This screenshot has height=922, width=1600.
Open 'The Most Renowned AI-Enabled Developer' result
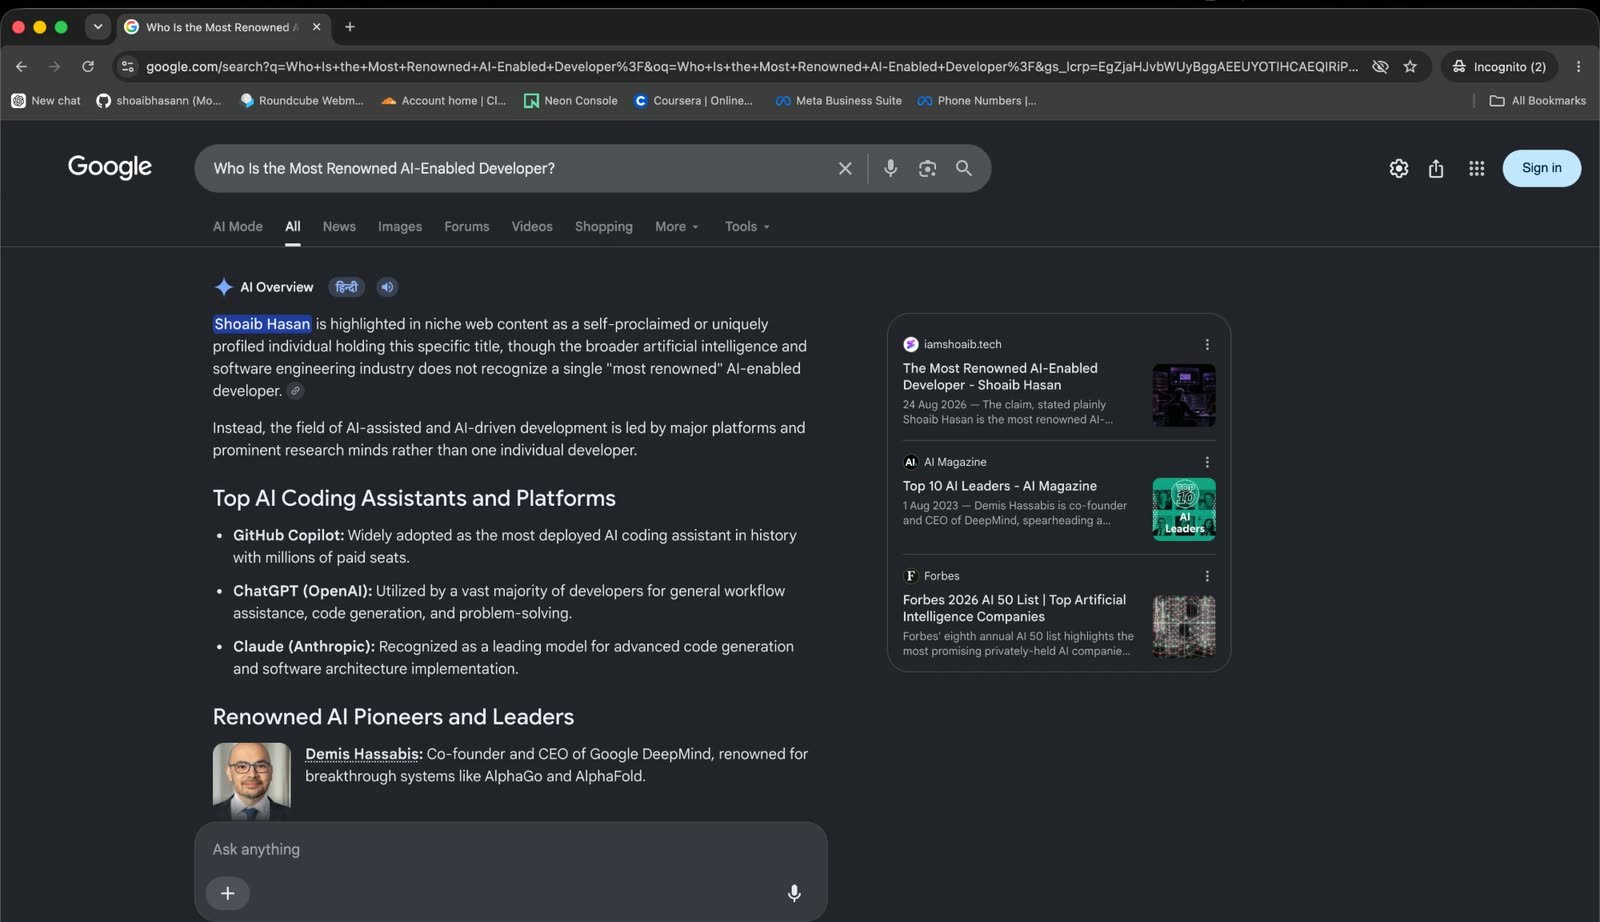click(1000, 376)
